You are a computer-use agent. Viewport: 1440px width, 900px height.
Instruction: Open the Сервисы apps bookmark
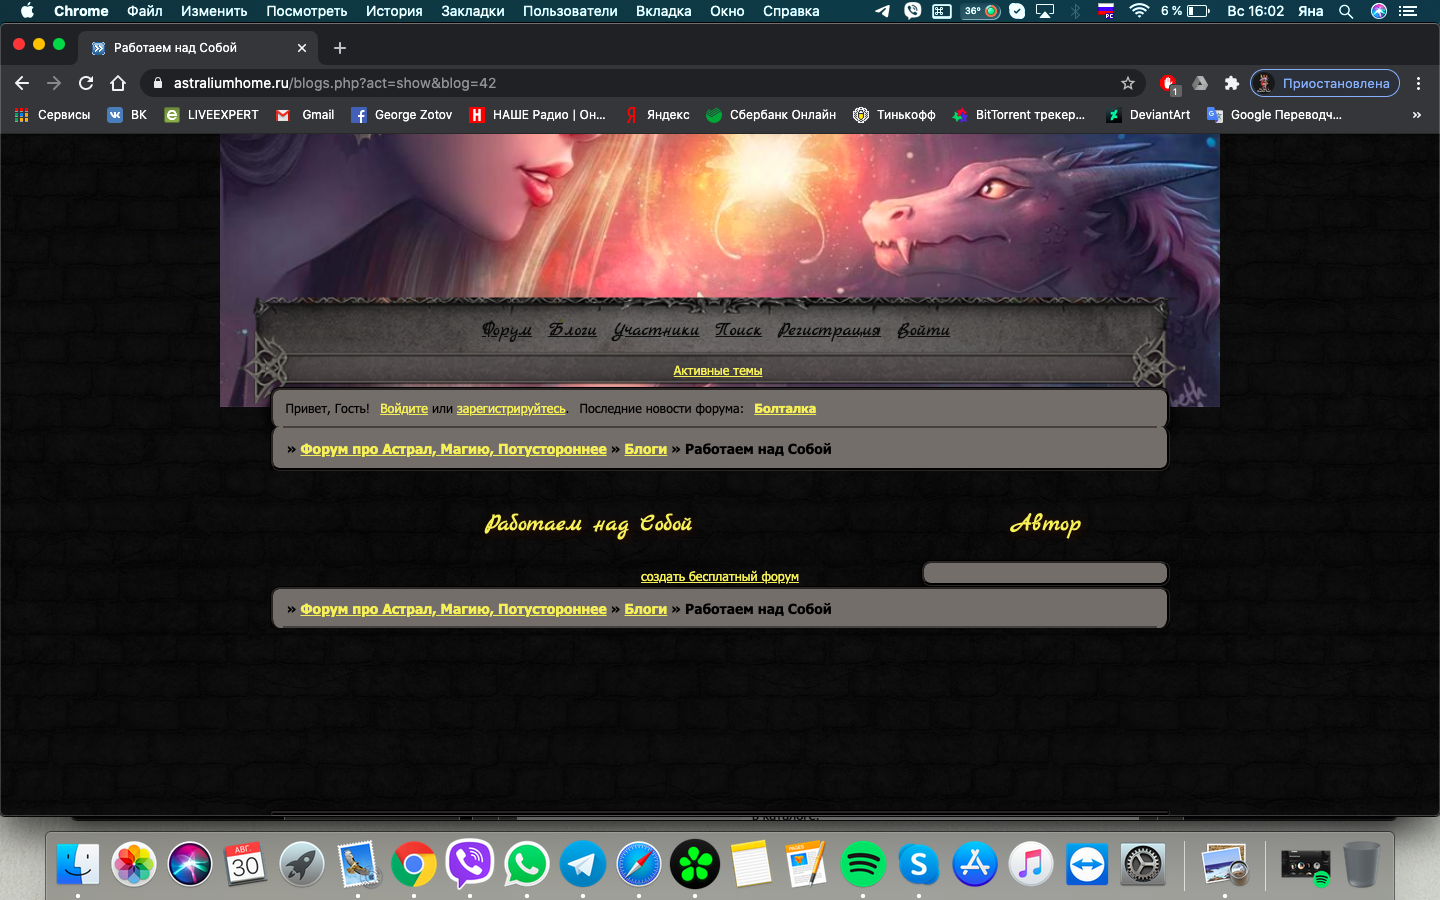[53, 115]
